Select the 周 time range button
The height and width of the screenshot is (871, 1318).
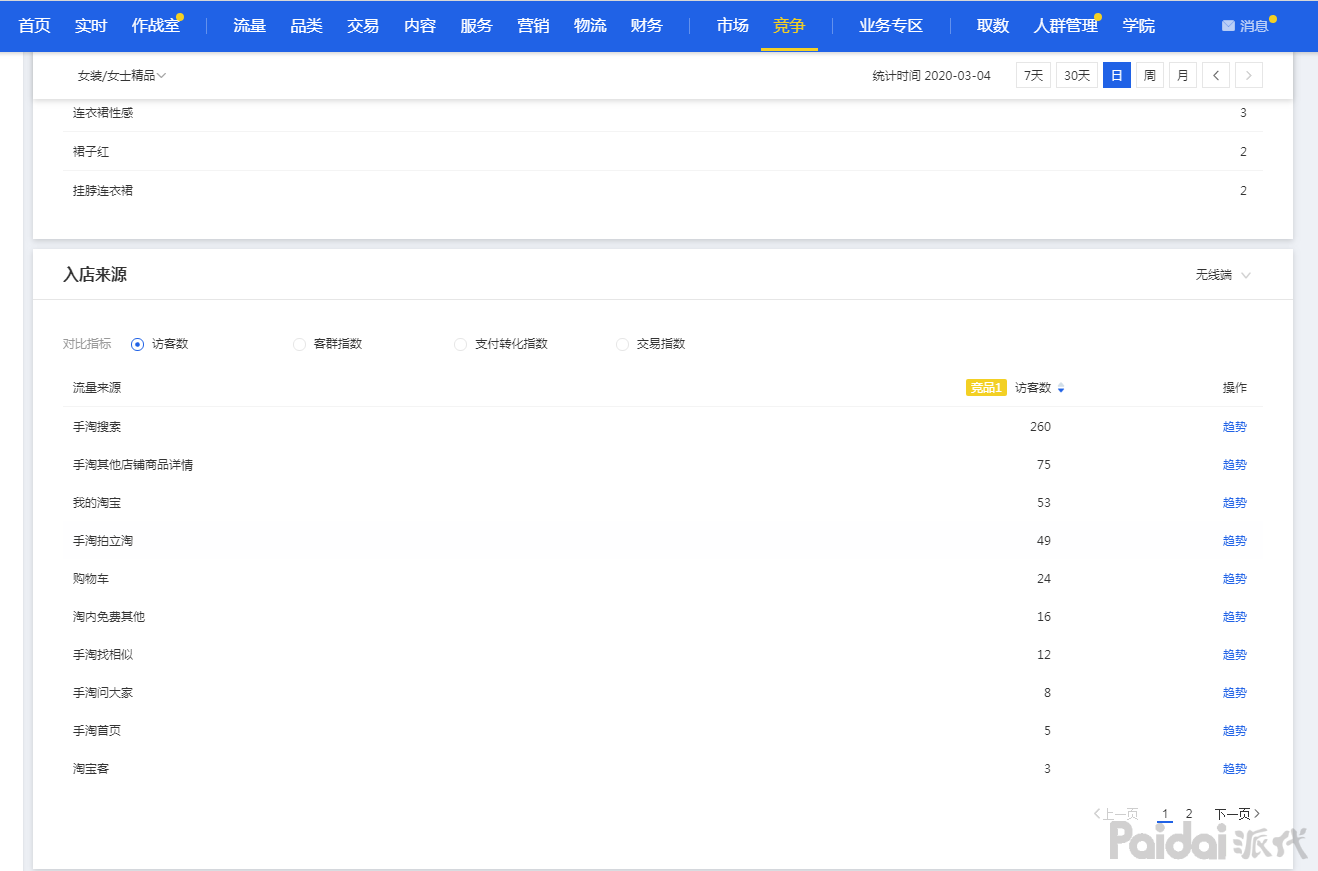coord(1150,75)
